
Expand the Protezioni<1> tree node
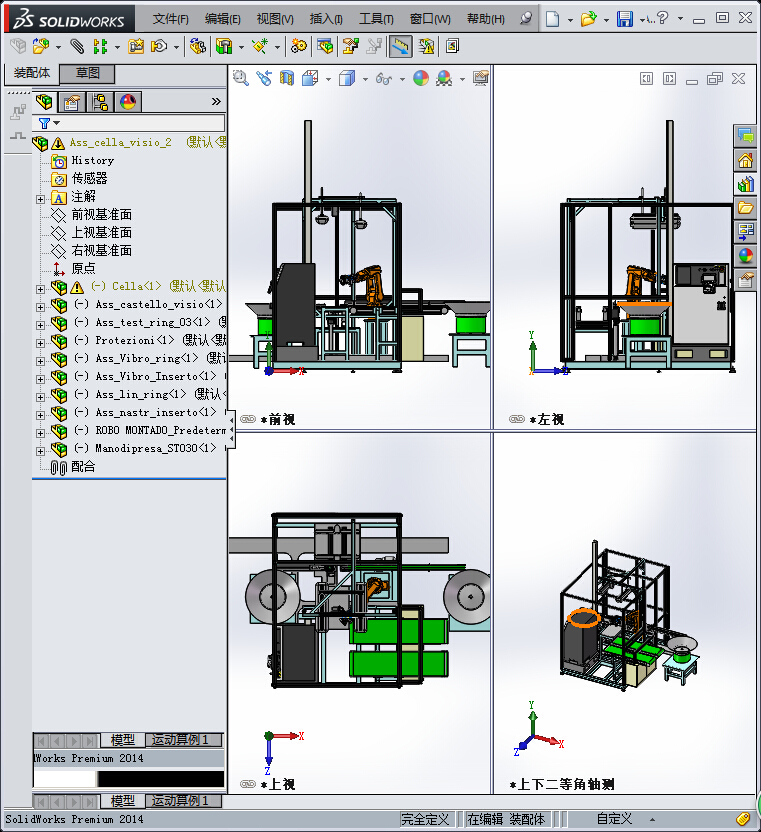40,343
